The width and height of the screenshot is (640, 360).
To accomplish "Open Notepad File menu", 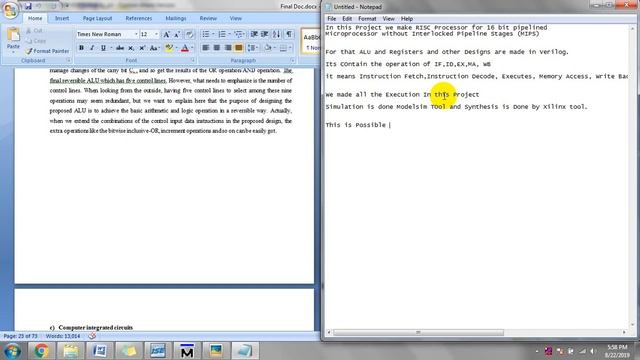I will (331, 19).
